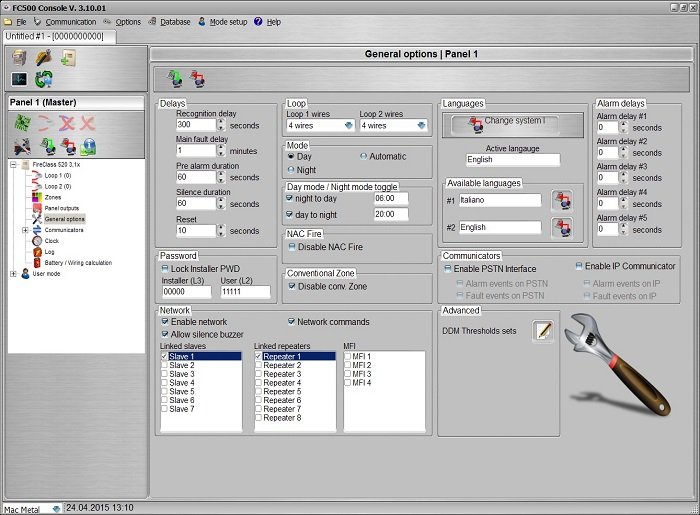Click the green download-from-panel icon in options toolbar

pos(176,77)
